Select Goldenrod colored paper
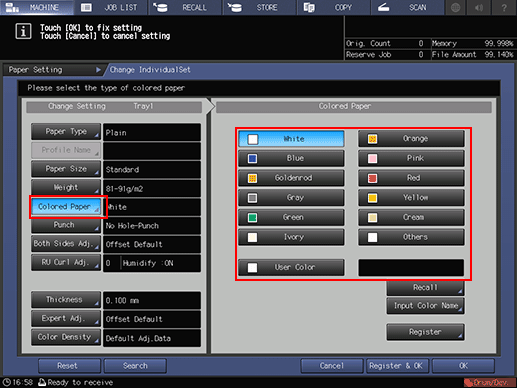This screenshot has height=388, width=517. 291,178
